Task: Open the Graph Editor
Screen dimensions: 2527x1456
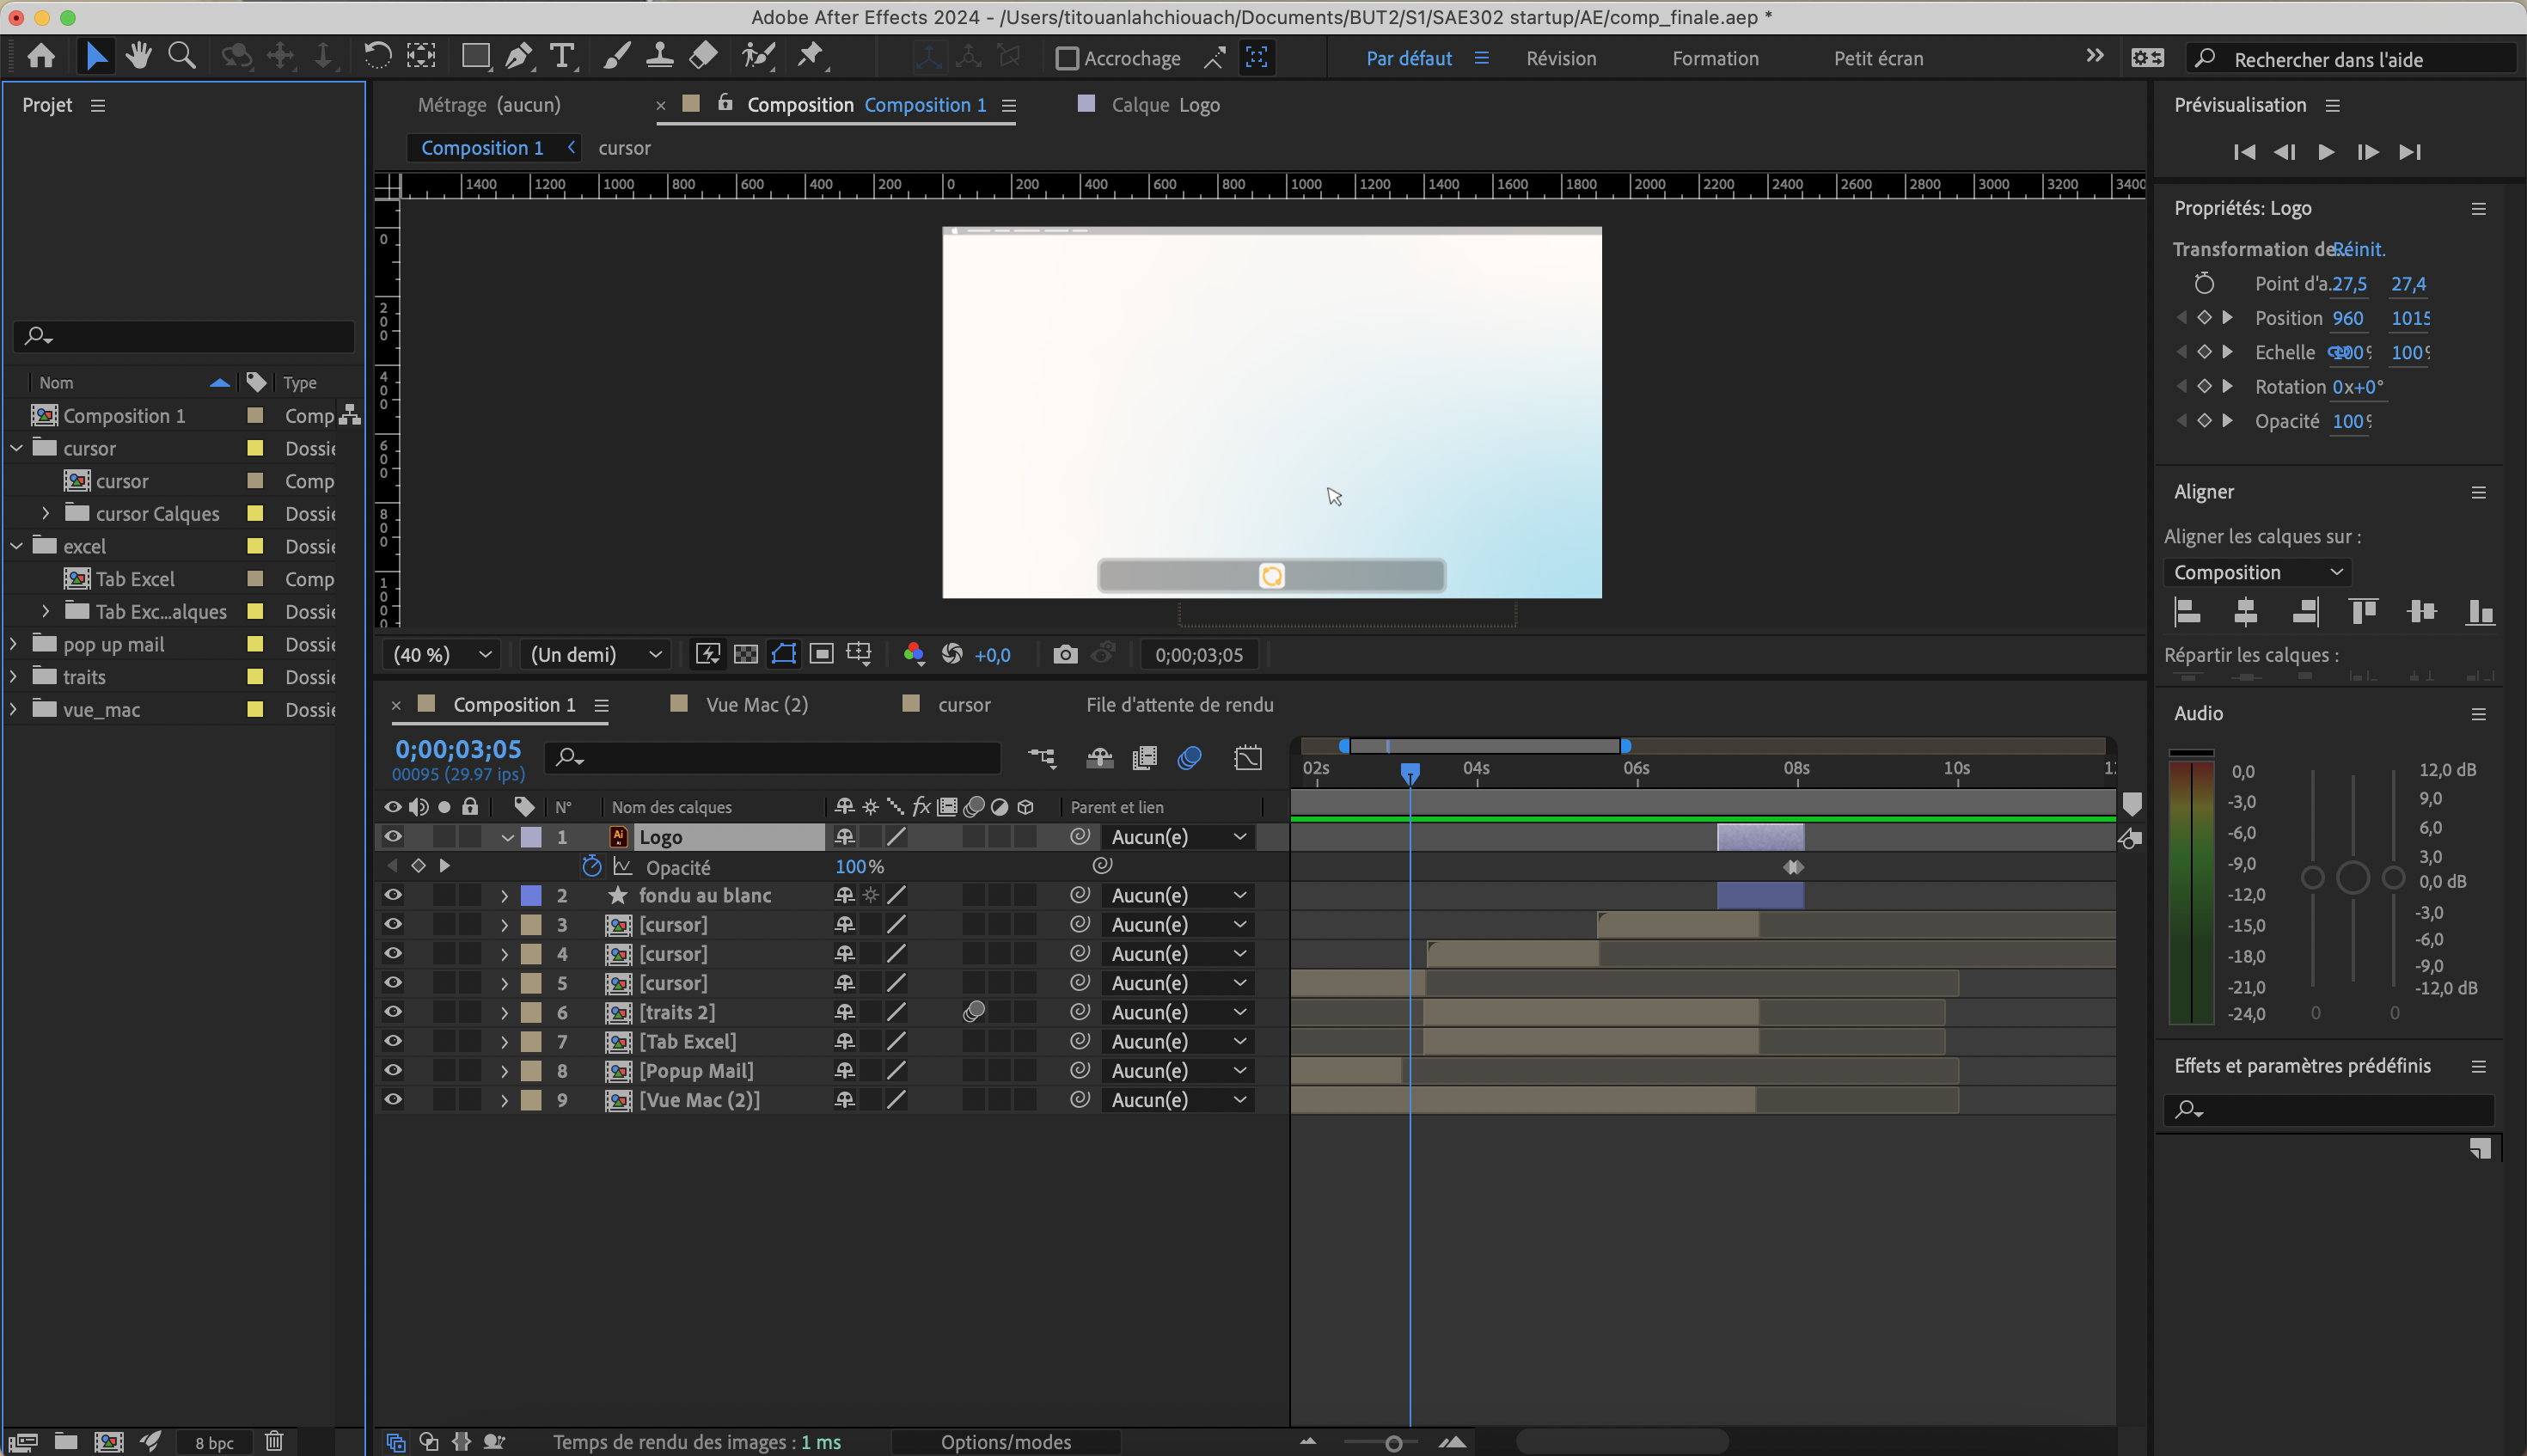Action: coord(1251,758)
